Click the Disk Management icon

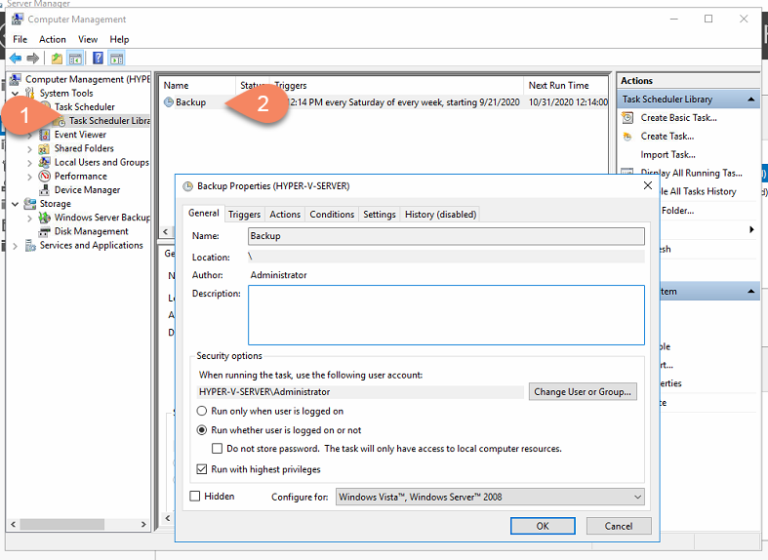pos(45,231)
